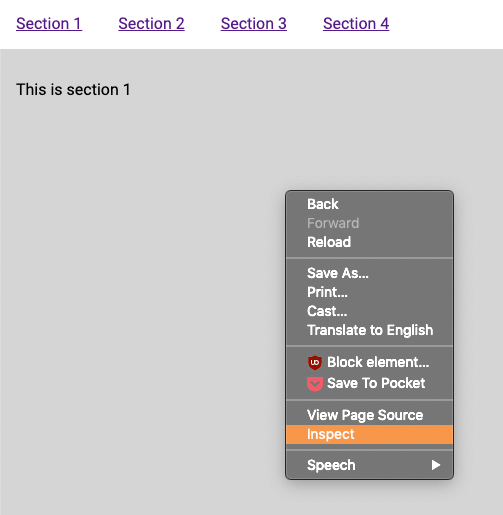Choose Reload from the context menu
This screenshot has height=515, width=503.
pos(369,242)
